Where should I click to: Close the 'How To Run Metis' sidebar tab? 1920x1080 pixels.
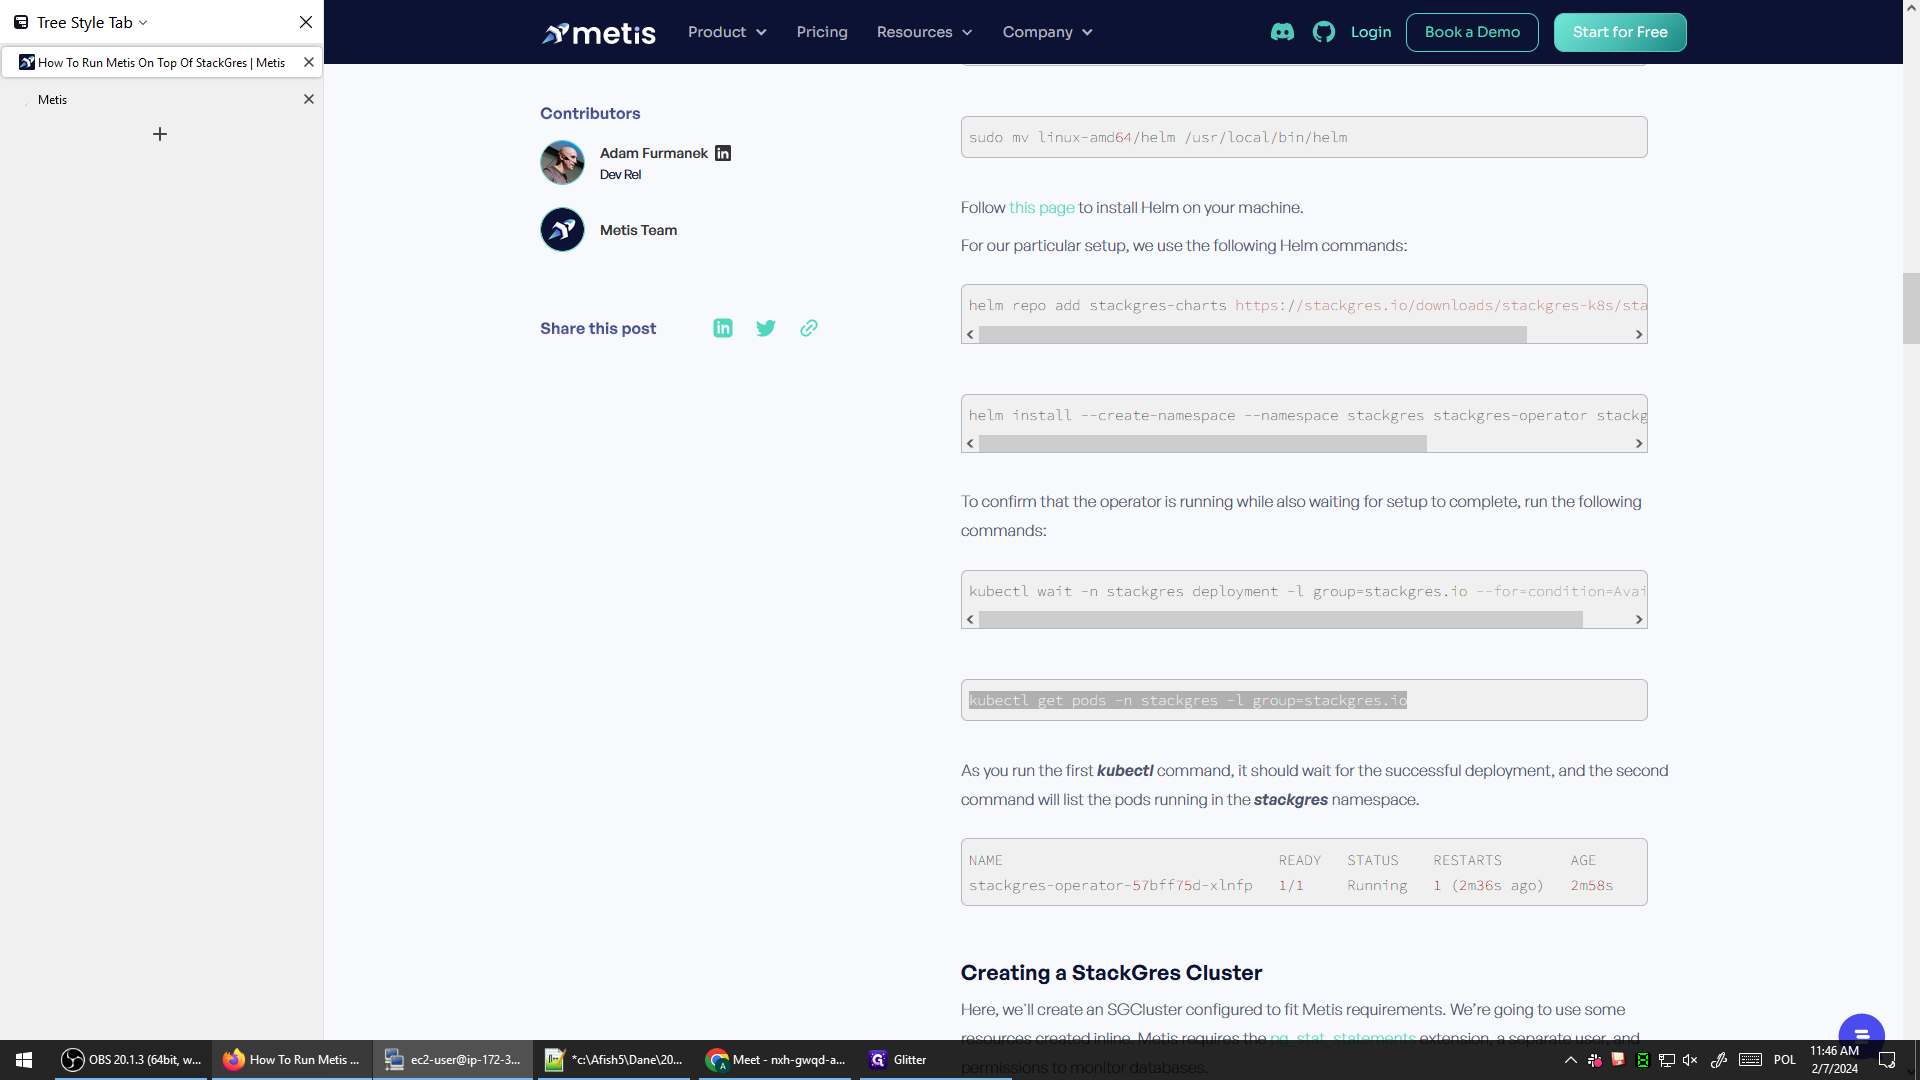tap(309, 62)
